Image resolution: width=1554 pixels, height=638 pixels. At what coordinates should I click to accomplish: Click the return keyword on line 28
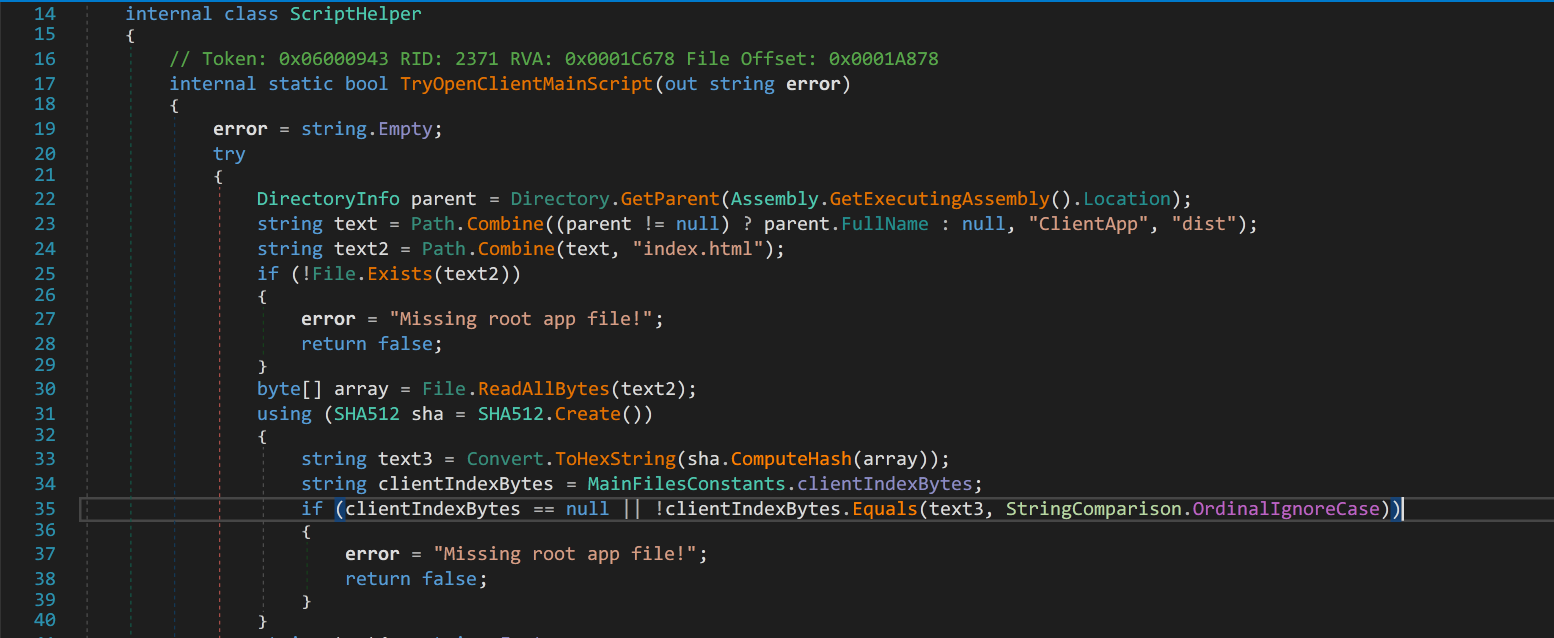tap(333, 343)
